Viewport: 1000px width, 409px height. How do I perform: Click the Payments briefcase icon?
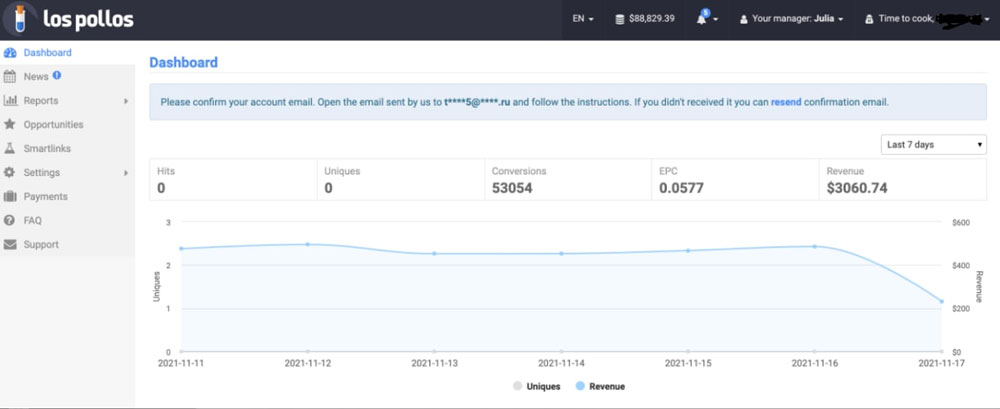point(10,196)
